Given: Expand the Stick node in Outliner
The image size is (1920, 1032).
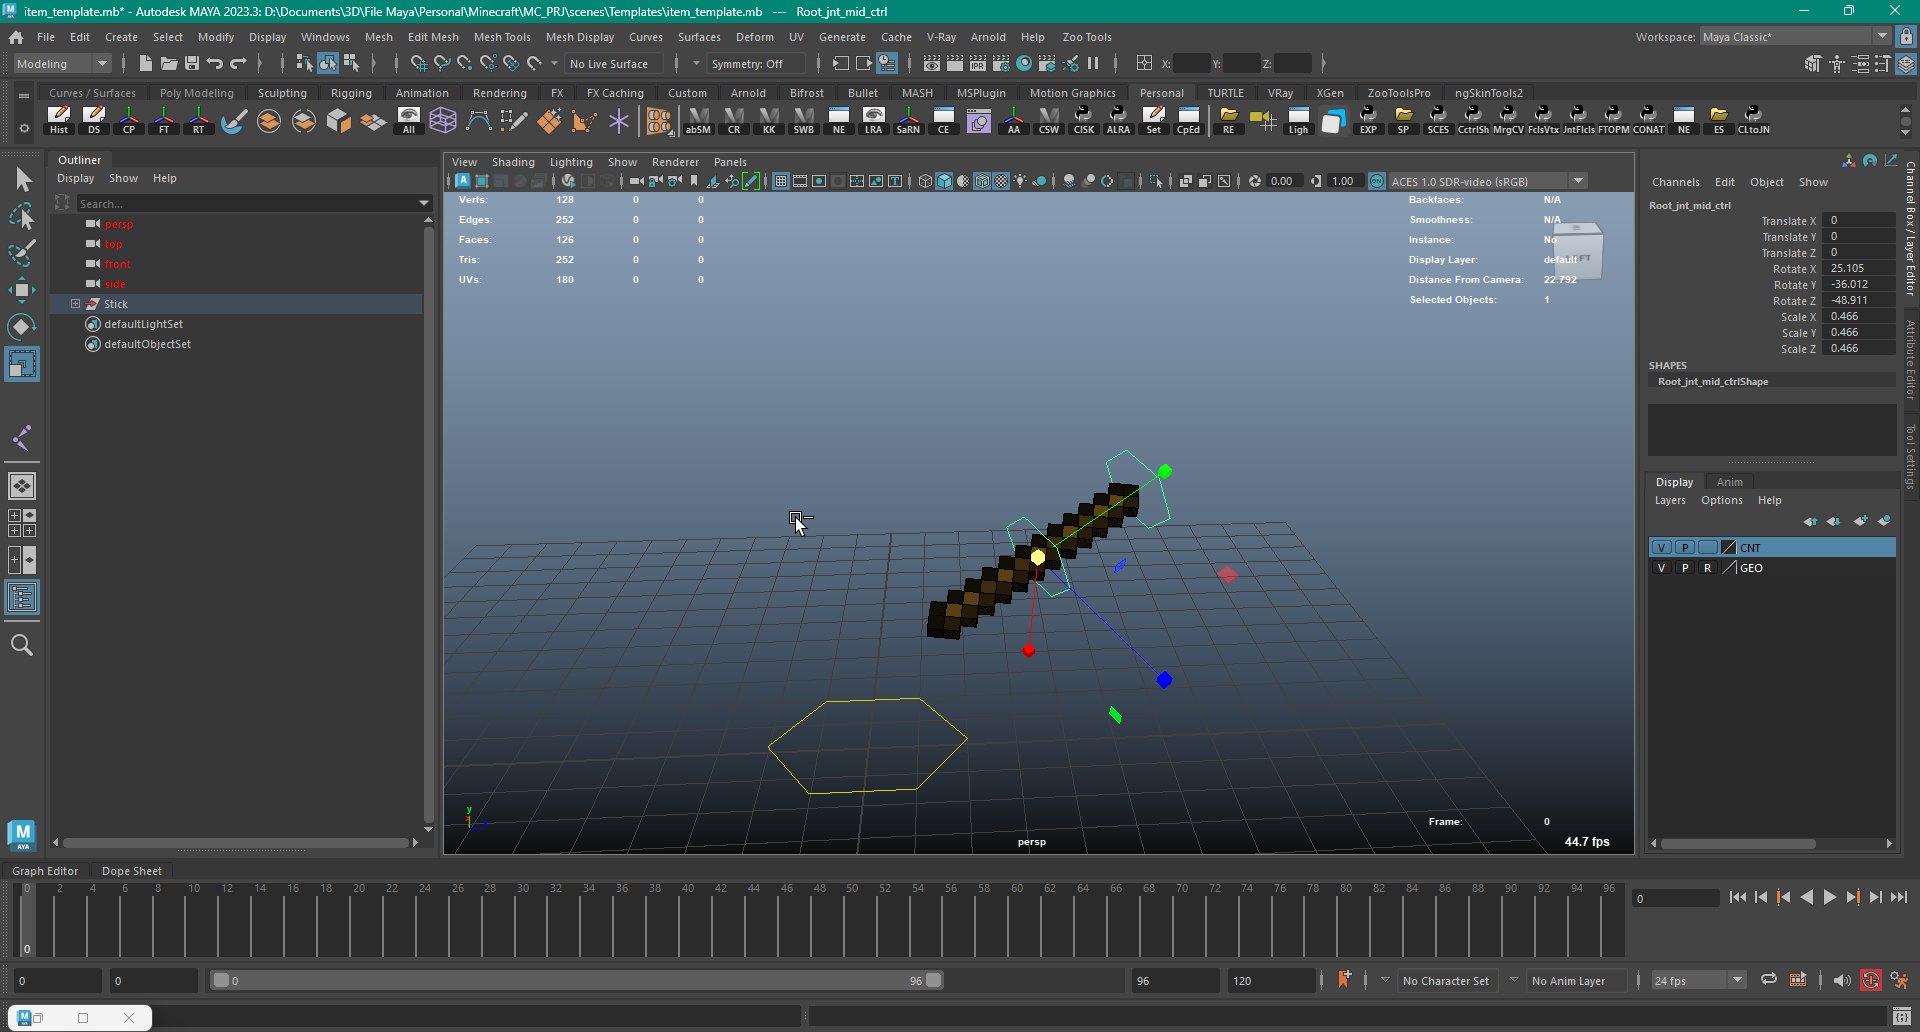Looking at the screenshot, I should pos(75,303).
